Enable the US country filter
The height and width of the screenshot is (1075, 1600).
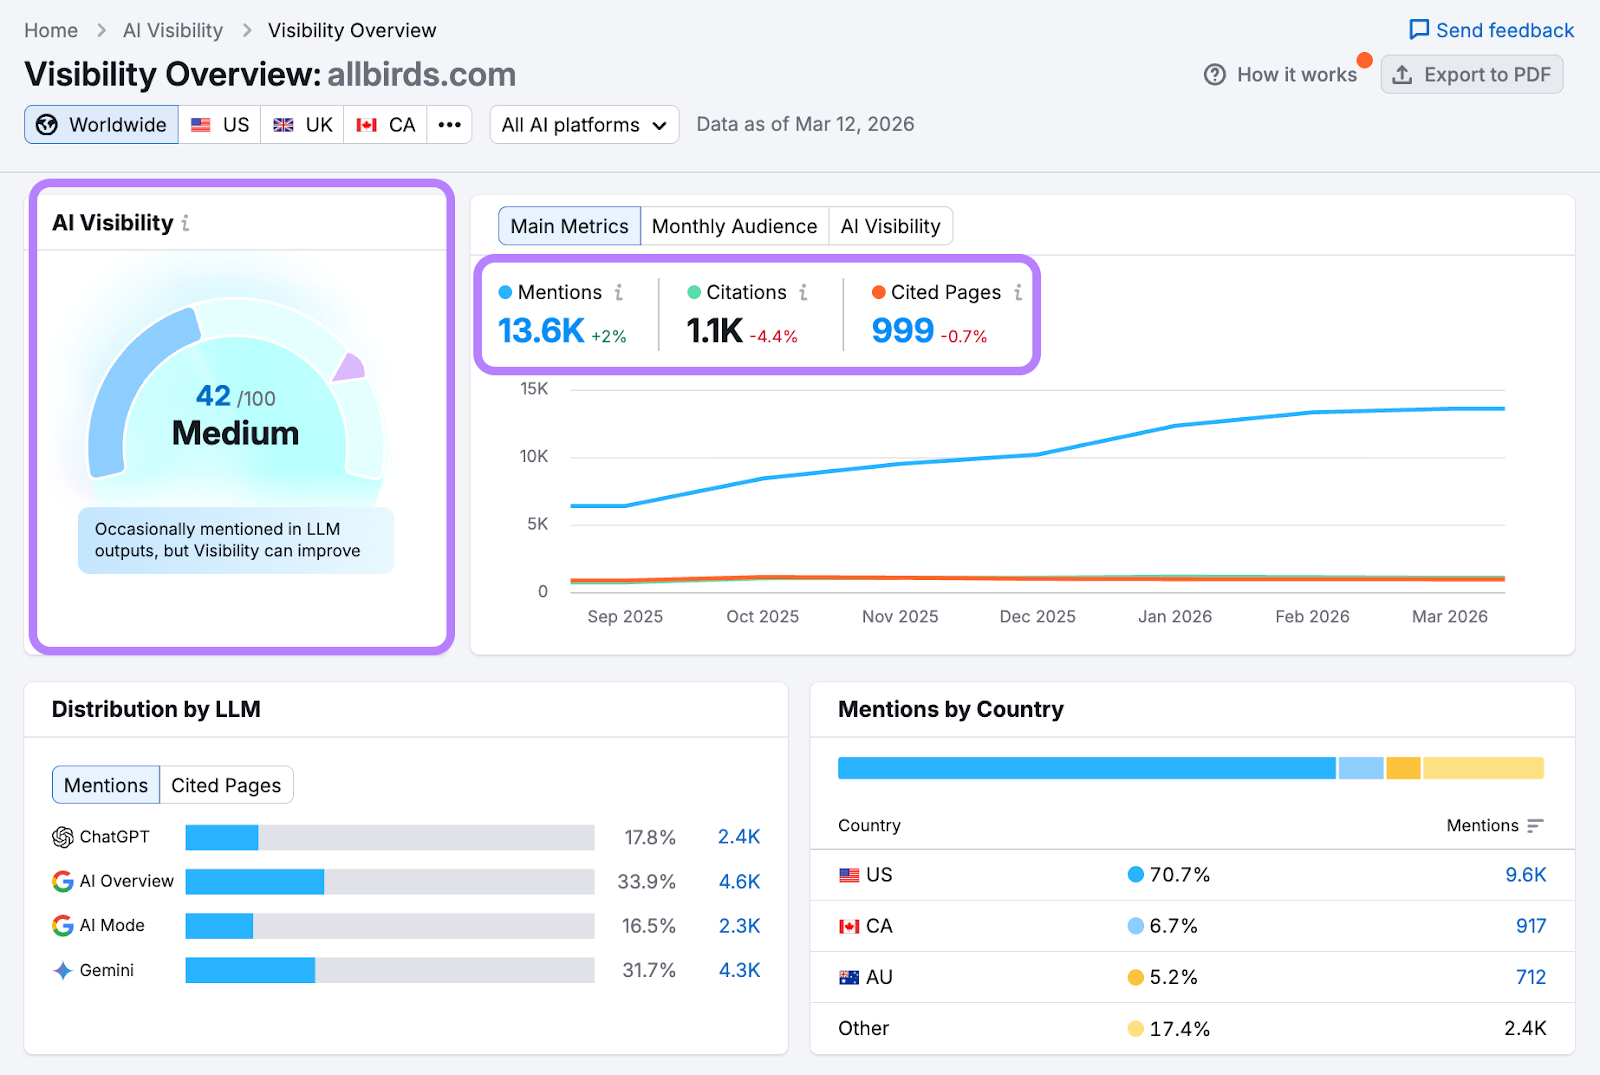click(x=219, y=124)
